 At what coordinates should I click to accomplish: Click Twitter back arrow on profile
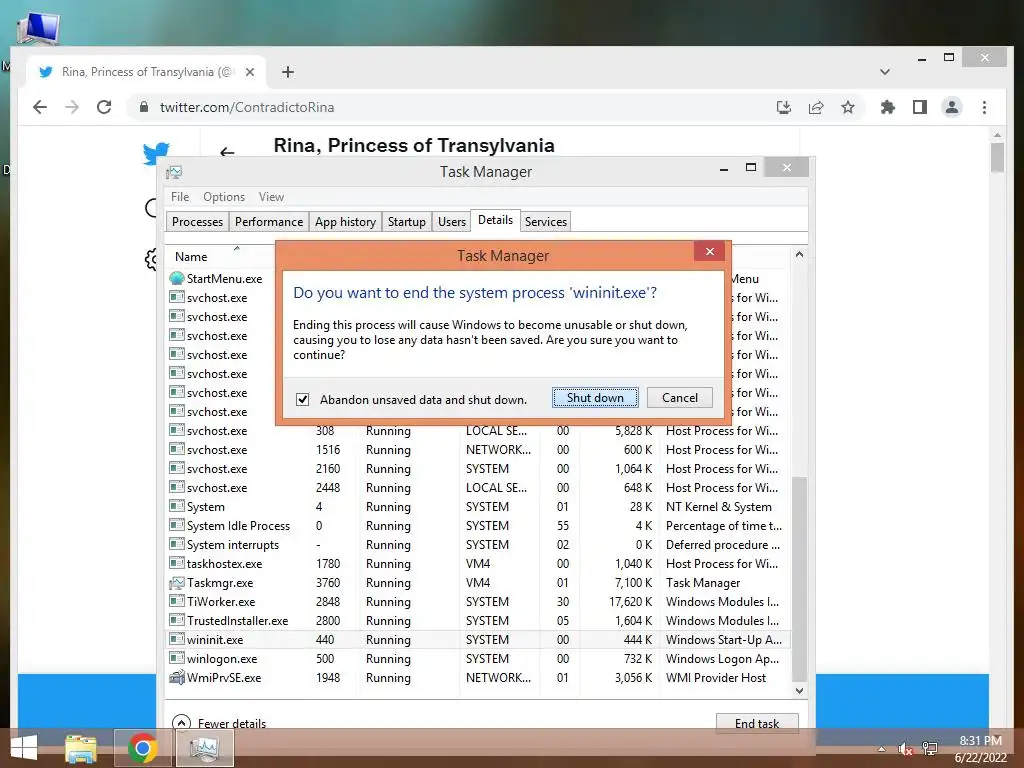point(227,152)
